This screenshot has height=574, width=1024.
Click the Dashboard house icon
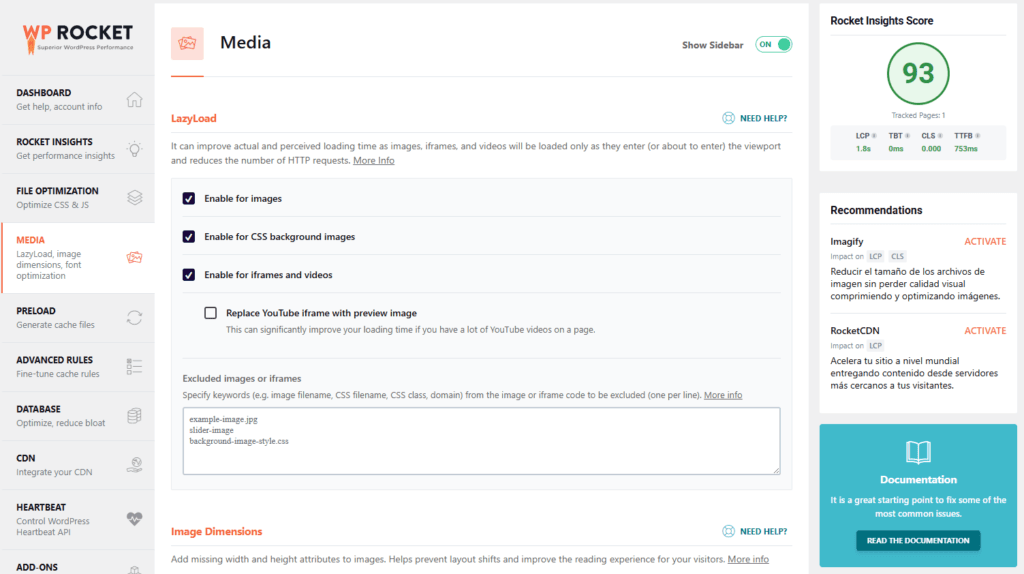tap(135, 99)
